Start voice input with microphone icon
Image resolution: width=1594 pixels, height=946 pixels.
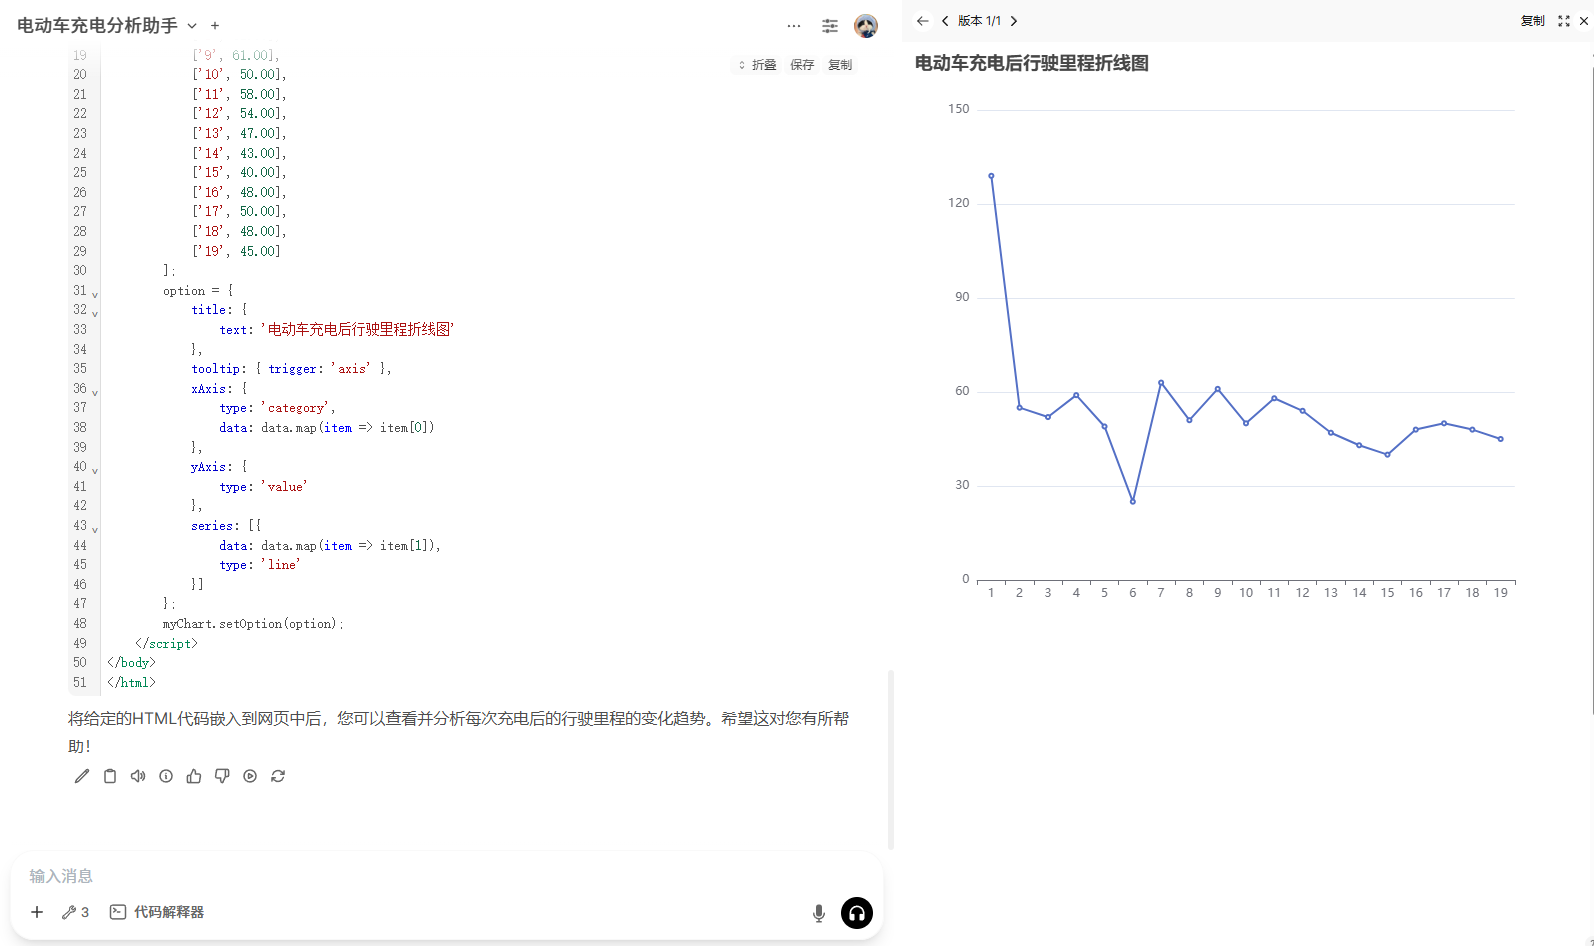point(819,913)
